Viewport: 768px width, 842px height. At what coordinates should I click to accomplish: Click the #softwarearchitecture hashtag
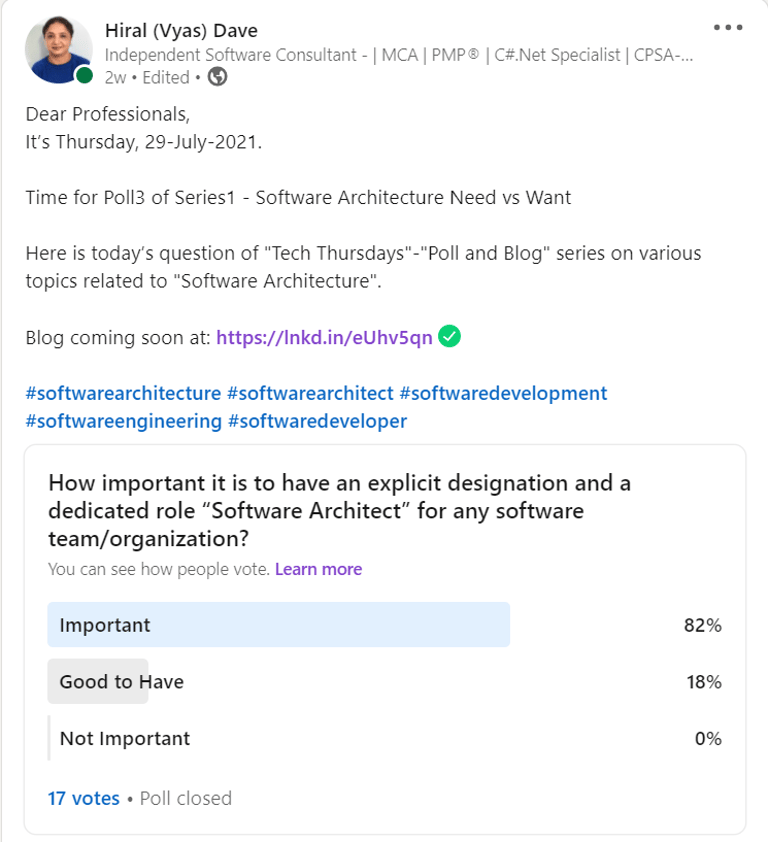click(x=123, y=393)
